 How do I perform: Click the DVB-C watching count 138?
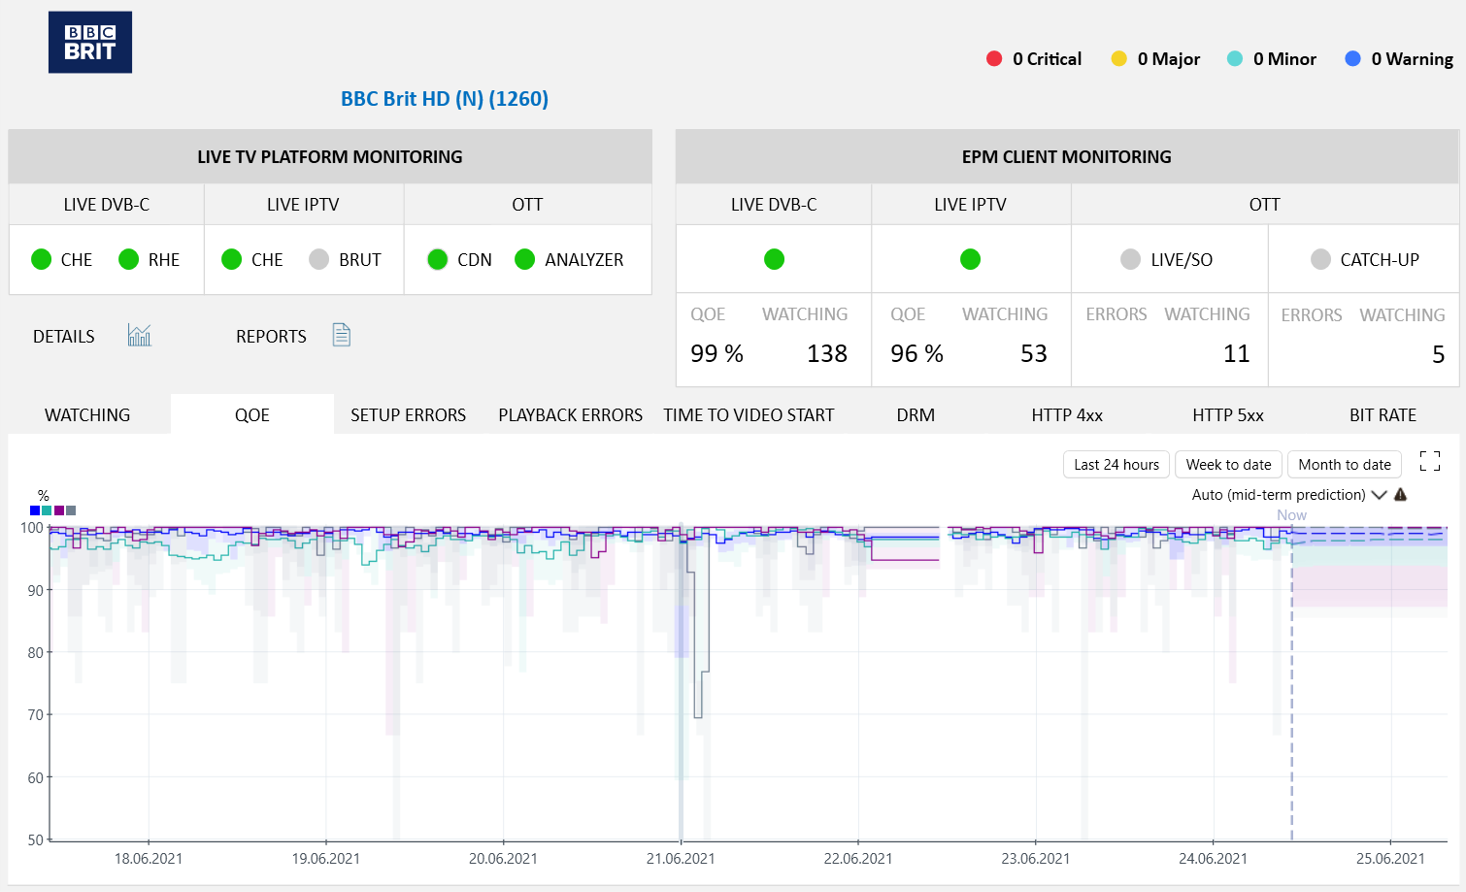[x=827, y=354]
